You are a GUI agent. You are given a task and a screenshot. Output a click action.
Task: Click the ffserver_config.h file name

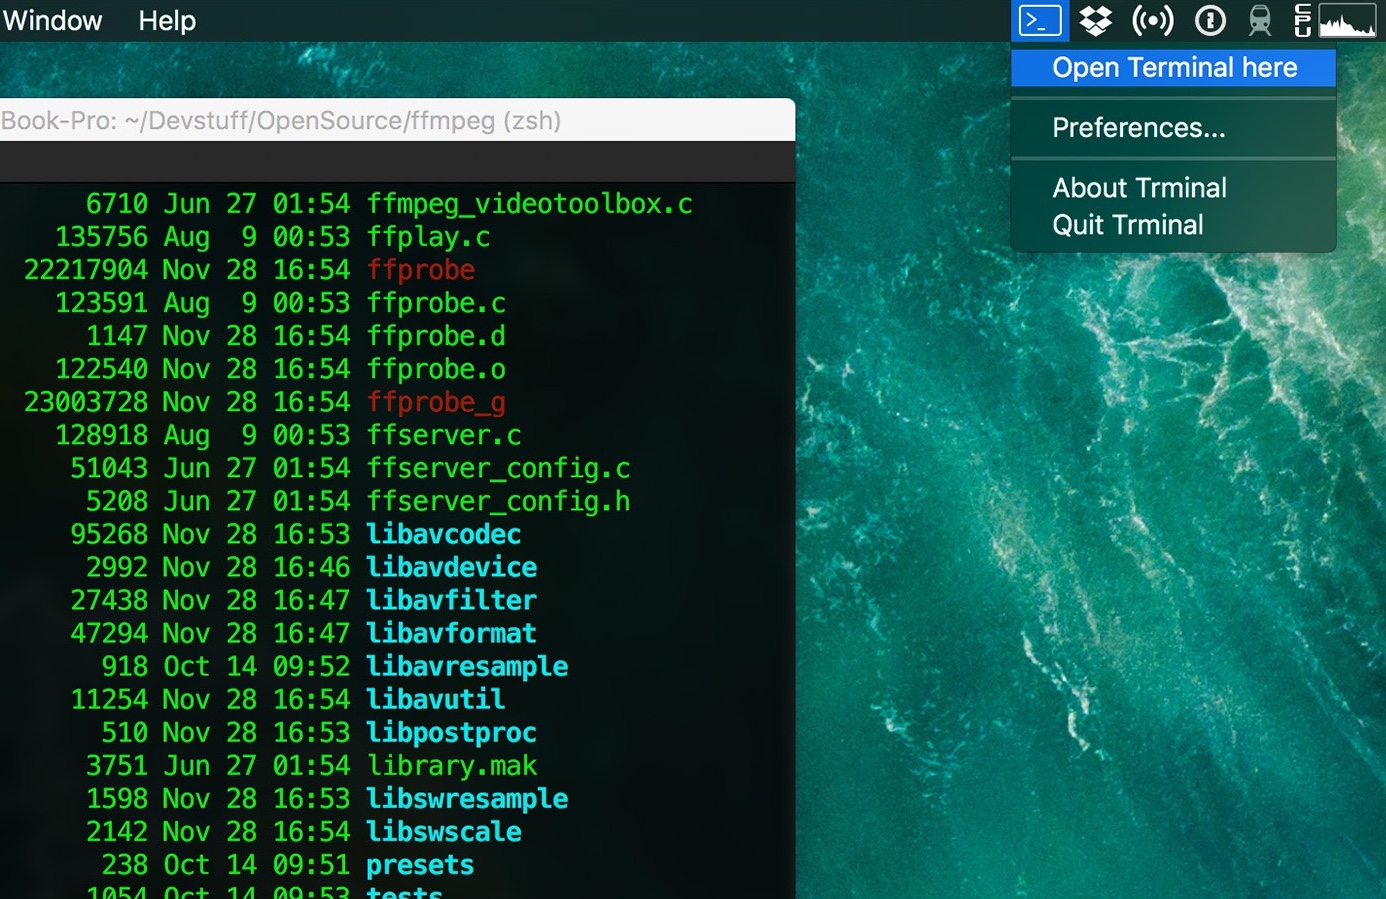click(498, 501)
